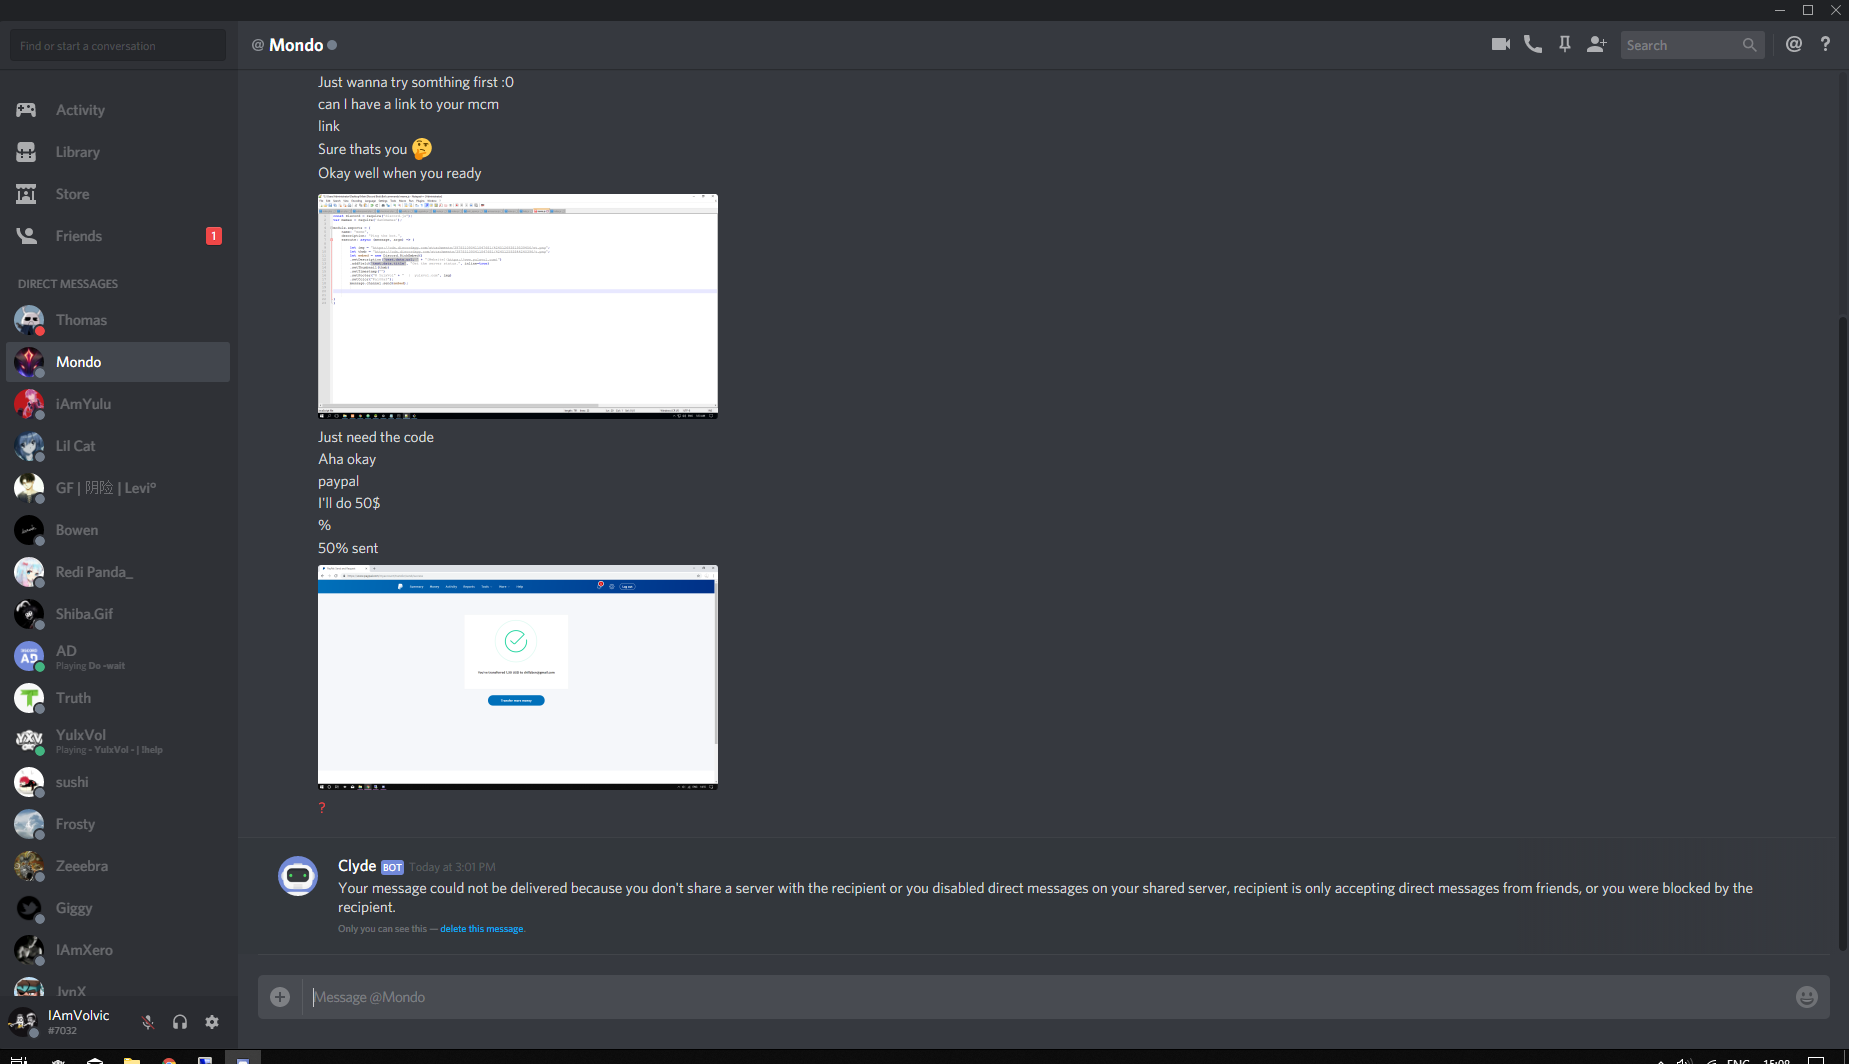The width and height of the screenshot is (1849, 1064).
Task: Click the Library icon
Action: (26, 152)
